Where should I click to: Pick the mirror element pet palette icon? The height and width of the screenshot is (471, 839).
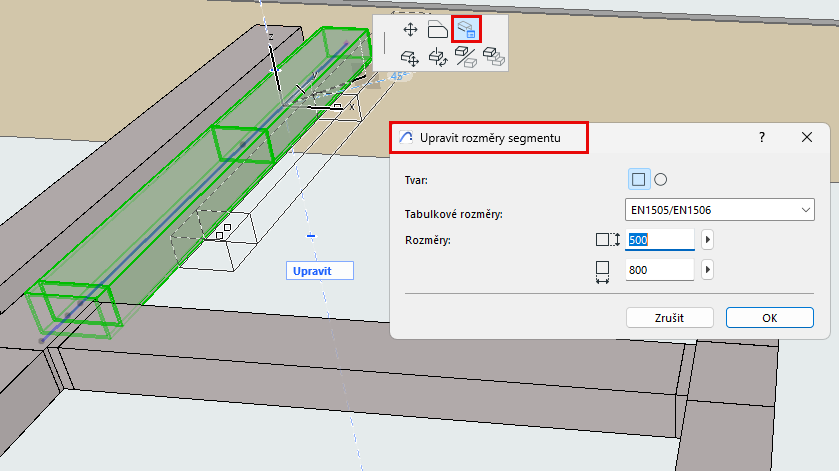point(466,57)
